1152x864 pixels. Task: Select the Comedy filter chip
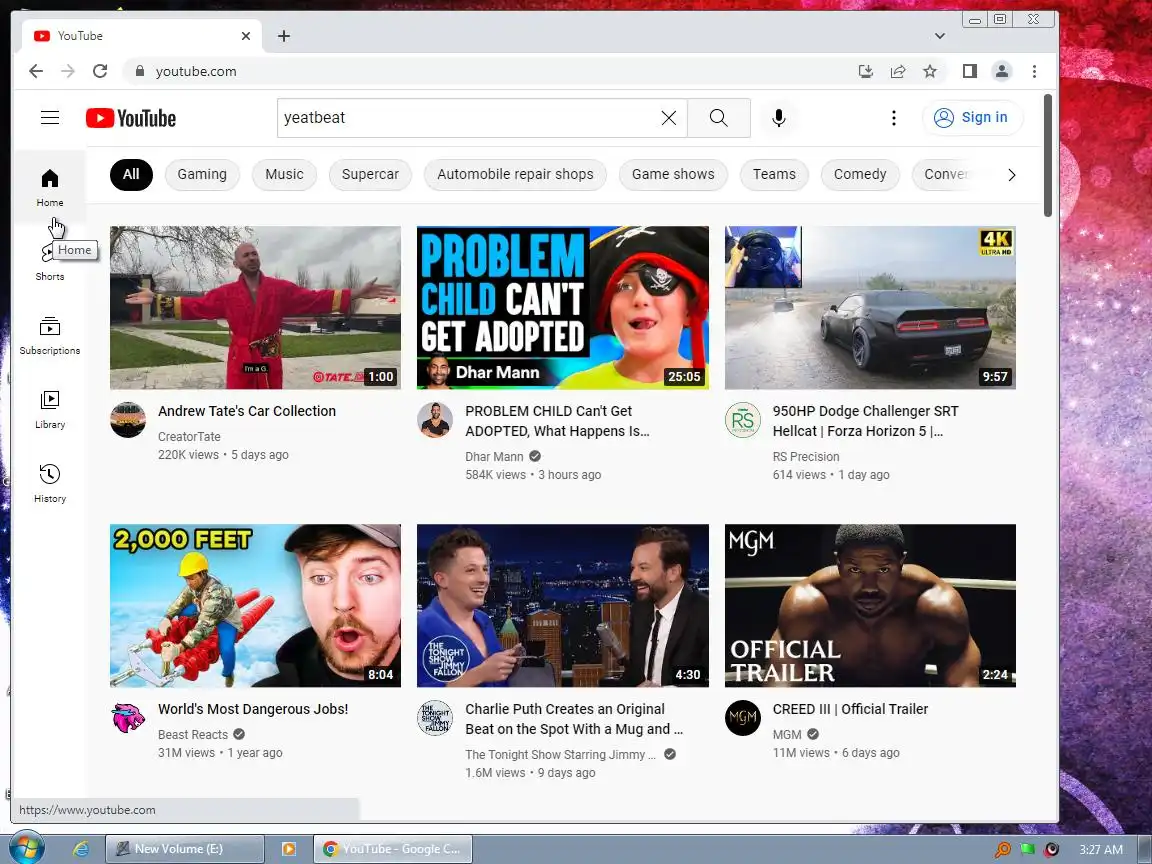(x=860, y=175)
